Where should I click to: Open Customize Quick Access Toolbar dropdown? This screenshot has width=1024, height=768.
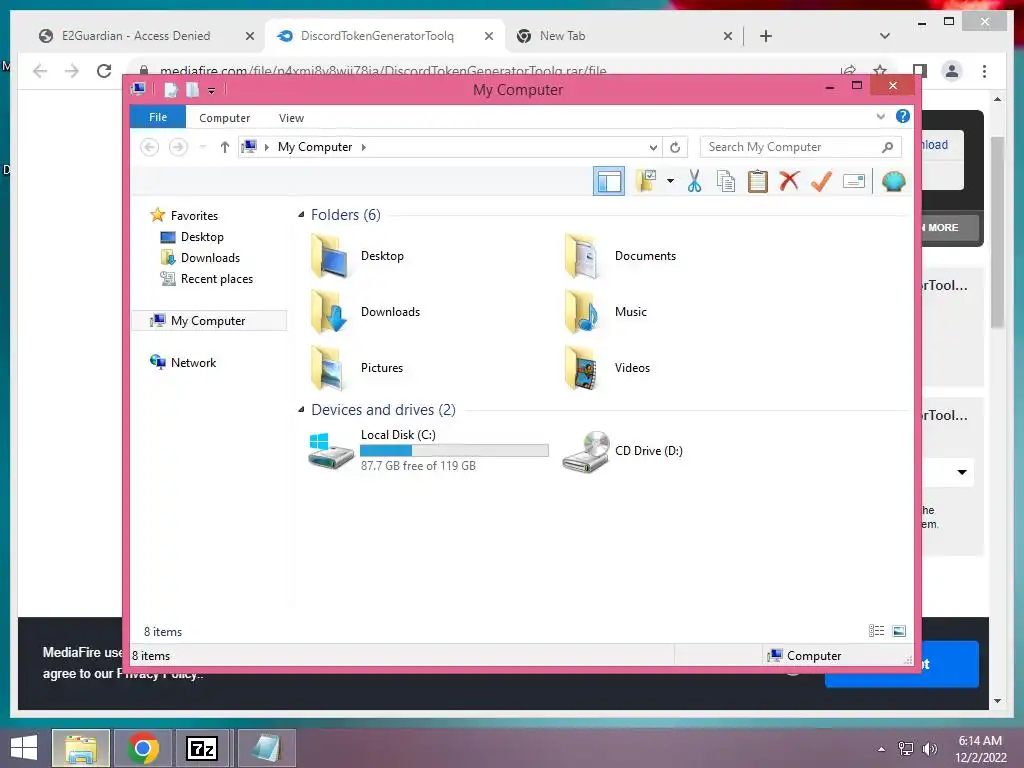coord(212,91)
